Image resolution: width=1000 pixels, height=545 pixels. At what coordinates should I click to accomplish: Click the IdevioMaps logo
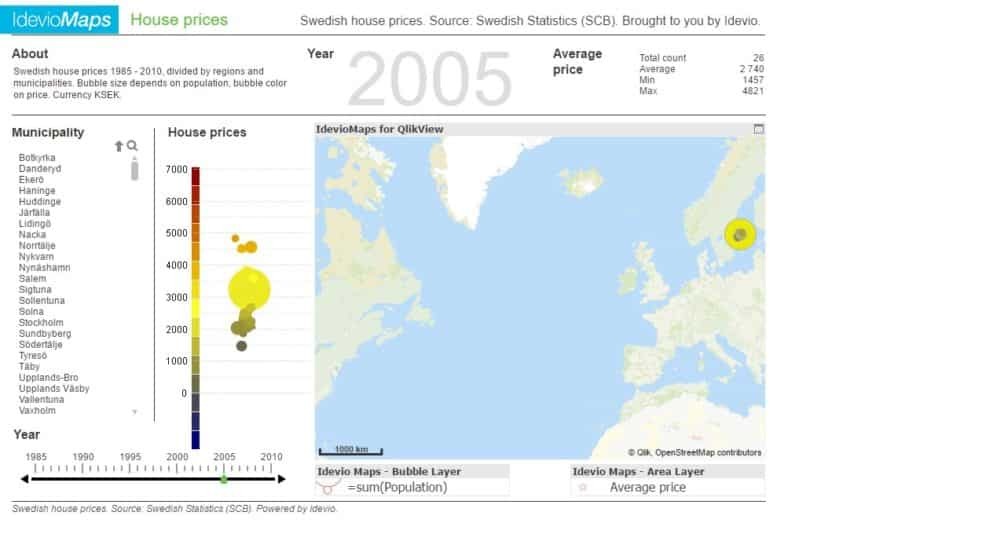(62, 20)
